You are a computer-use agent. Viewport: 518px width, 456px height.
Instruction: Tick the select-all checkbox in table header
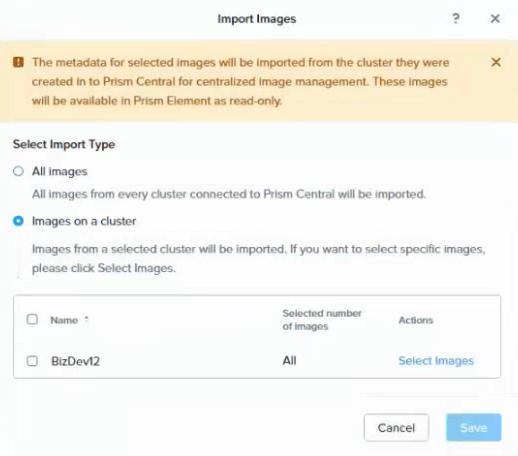click(32, 319)
